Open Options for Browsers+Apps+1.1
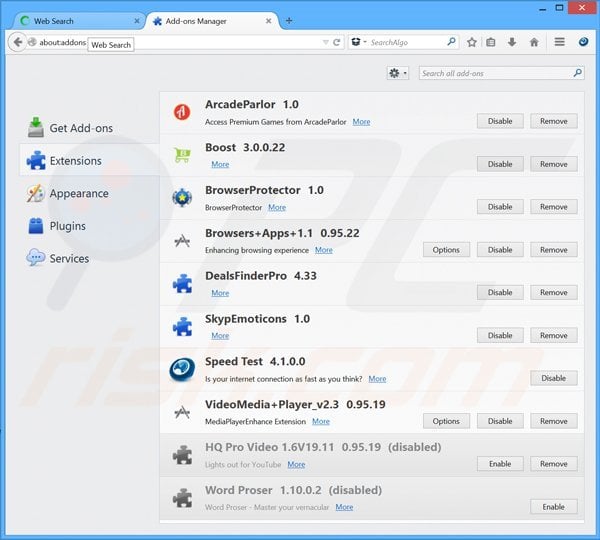This screenshot has height=540, width=600. (x=446, y=250)
